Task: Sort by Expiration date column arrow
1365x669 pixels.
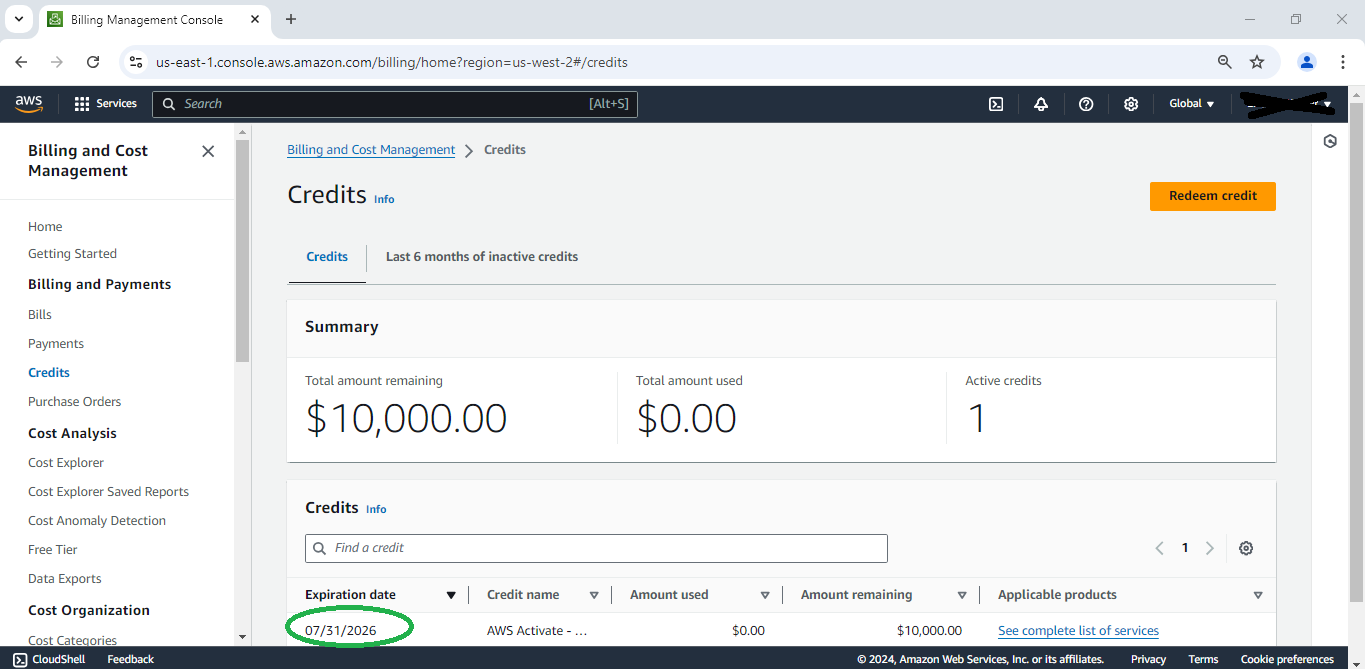Action: point(451,595)
